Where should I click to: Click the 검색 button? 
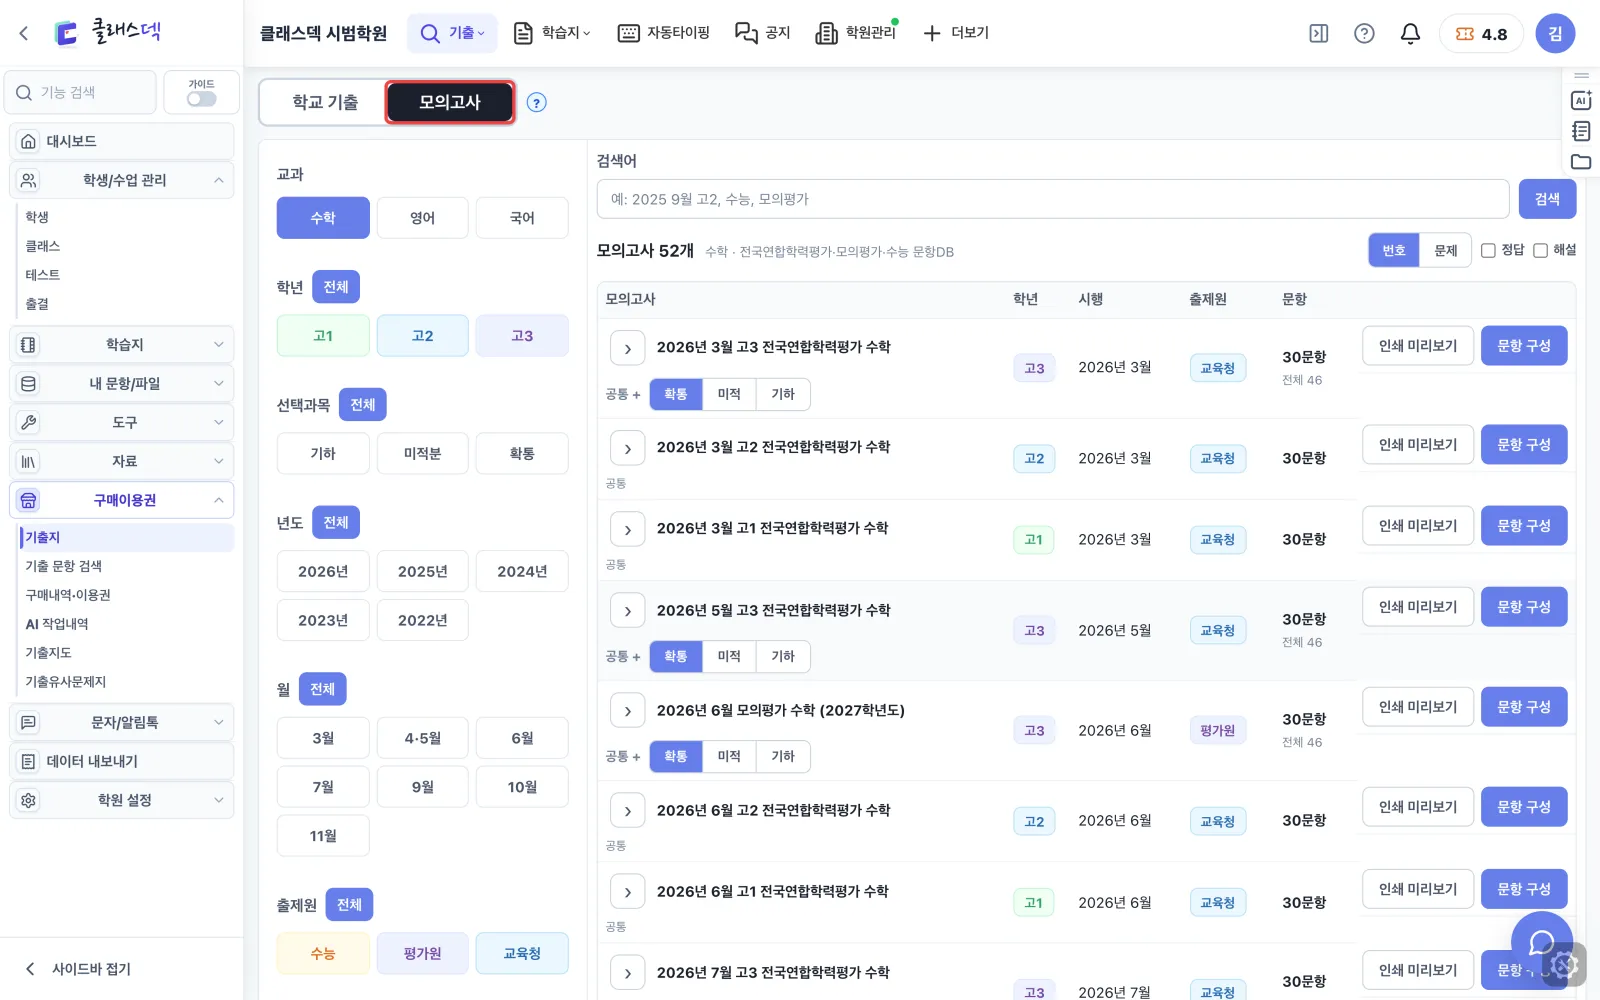(x=1547, y=199)
